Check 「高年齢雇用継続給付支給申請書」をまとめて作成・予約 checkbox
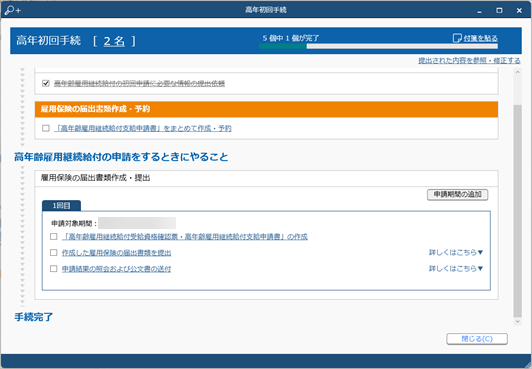 (x=46, y=128)
